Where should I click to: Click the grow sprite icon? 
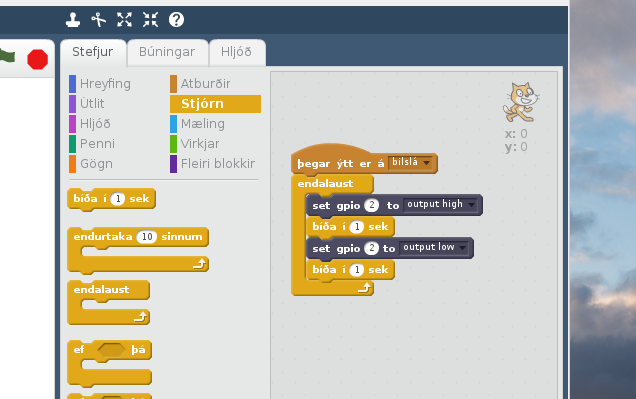125,19
